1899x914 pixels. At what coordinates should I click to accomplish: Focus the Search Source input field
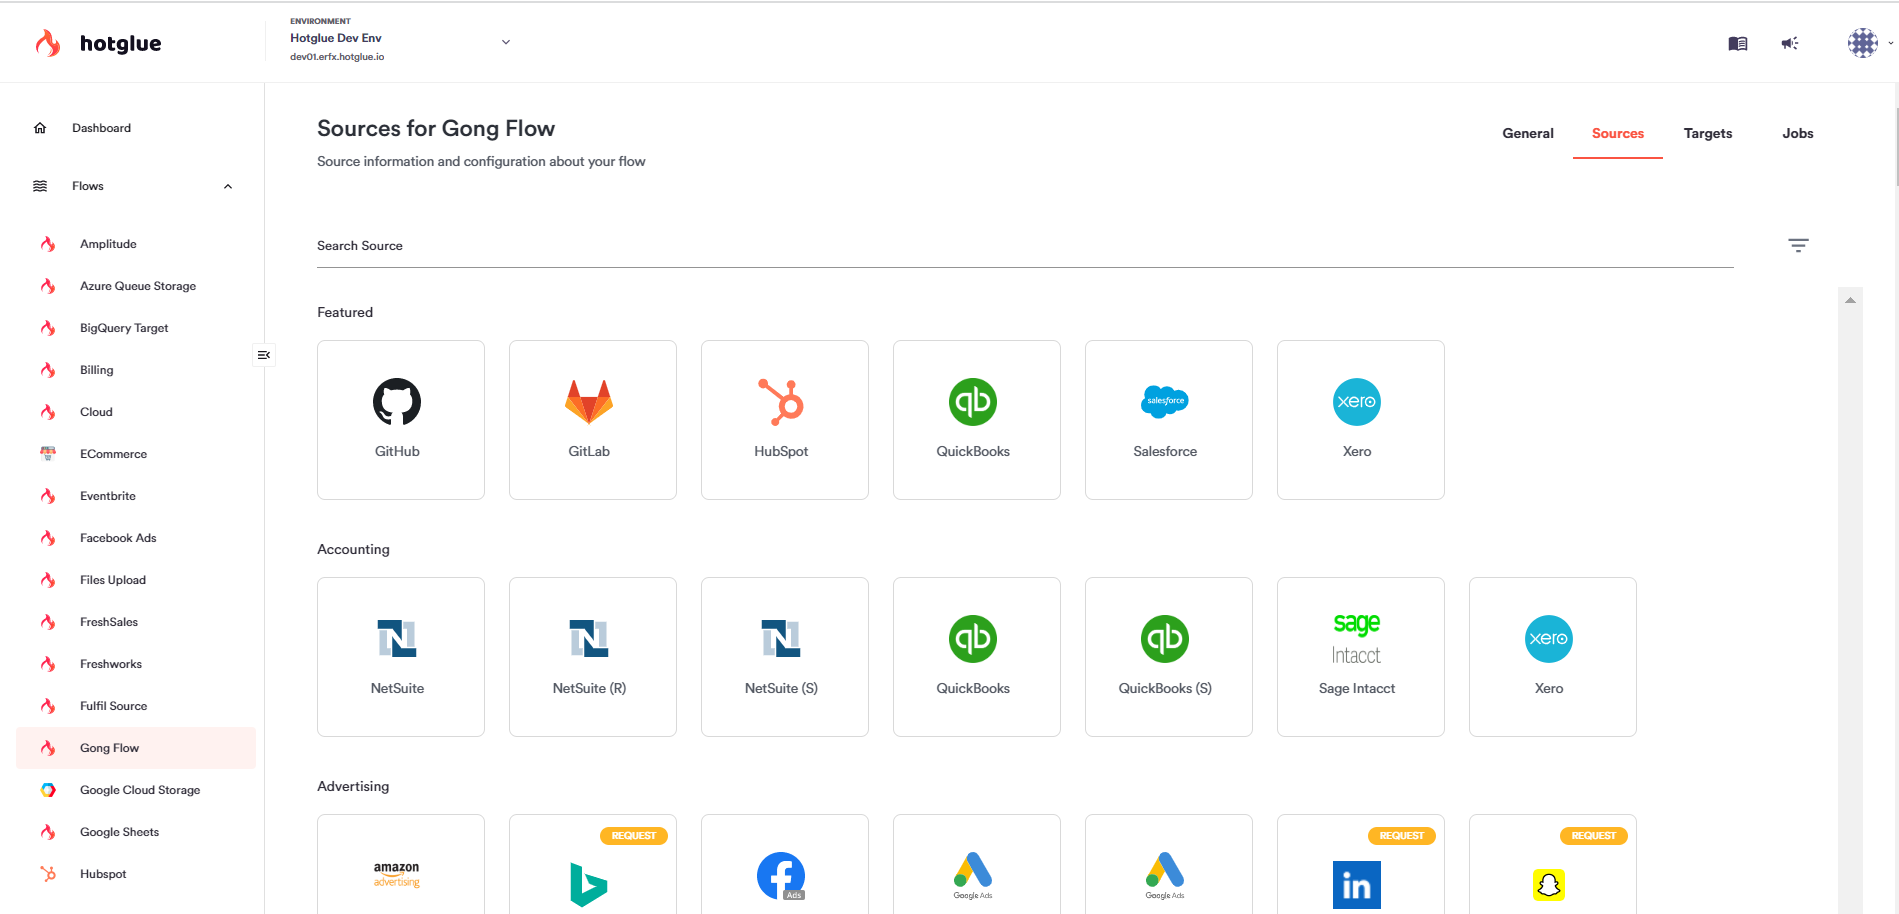click(1025, 246)
